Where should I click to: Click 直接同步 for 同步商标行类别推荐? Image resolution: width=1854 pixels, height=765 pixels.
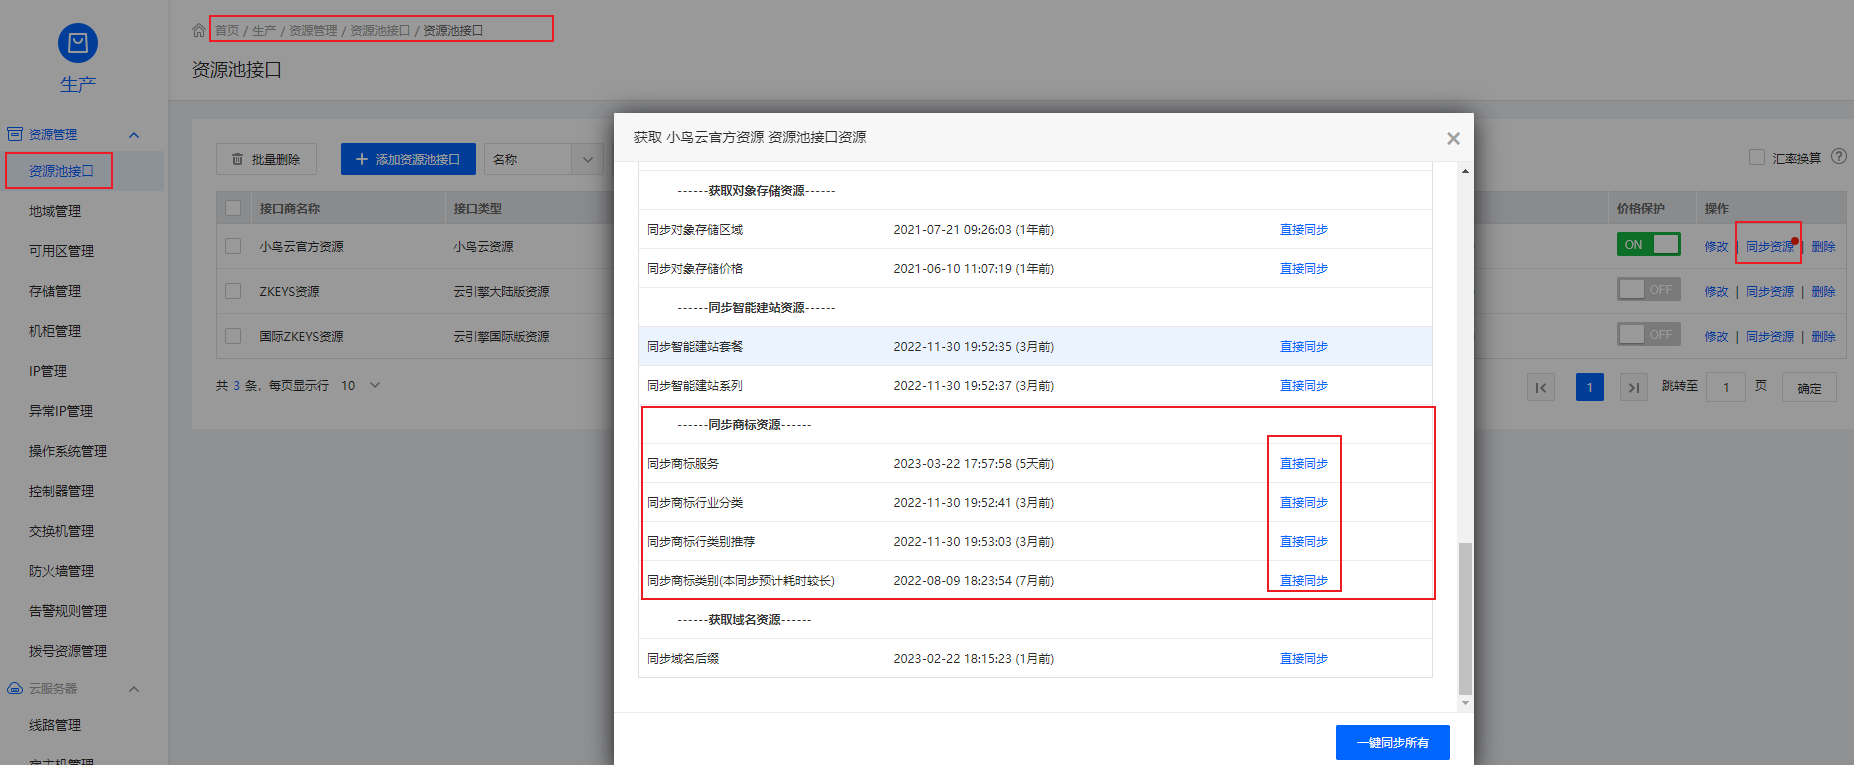1304,542
